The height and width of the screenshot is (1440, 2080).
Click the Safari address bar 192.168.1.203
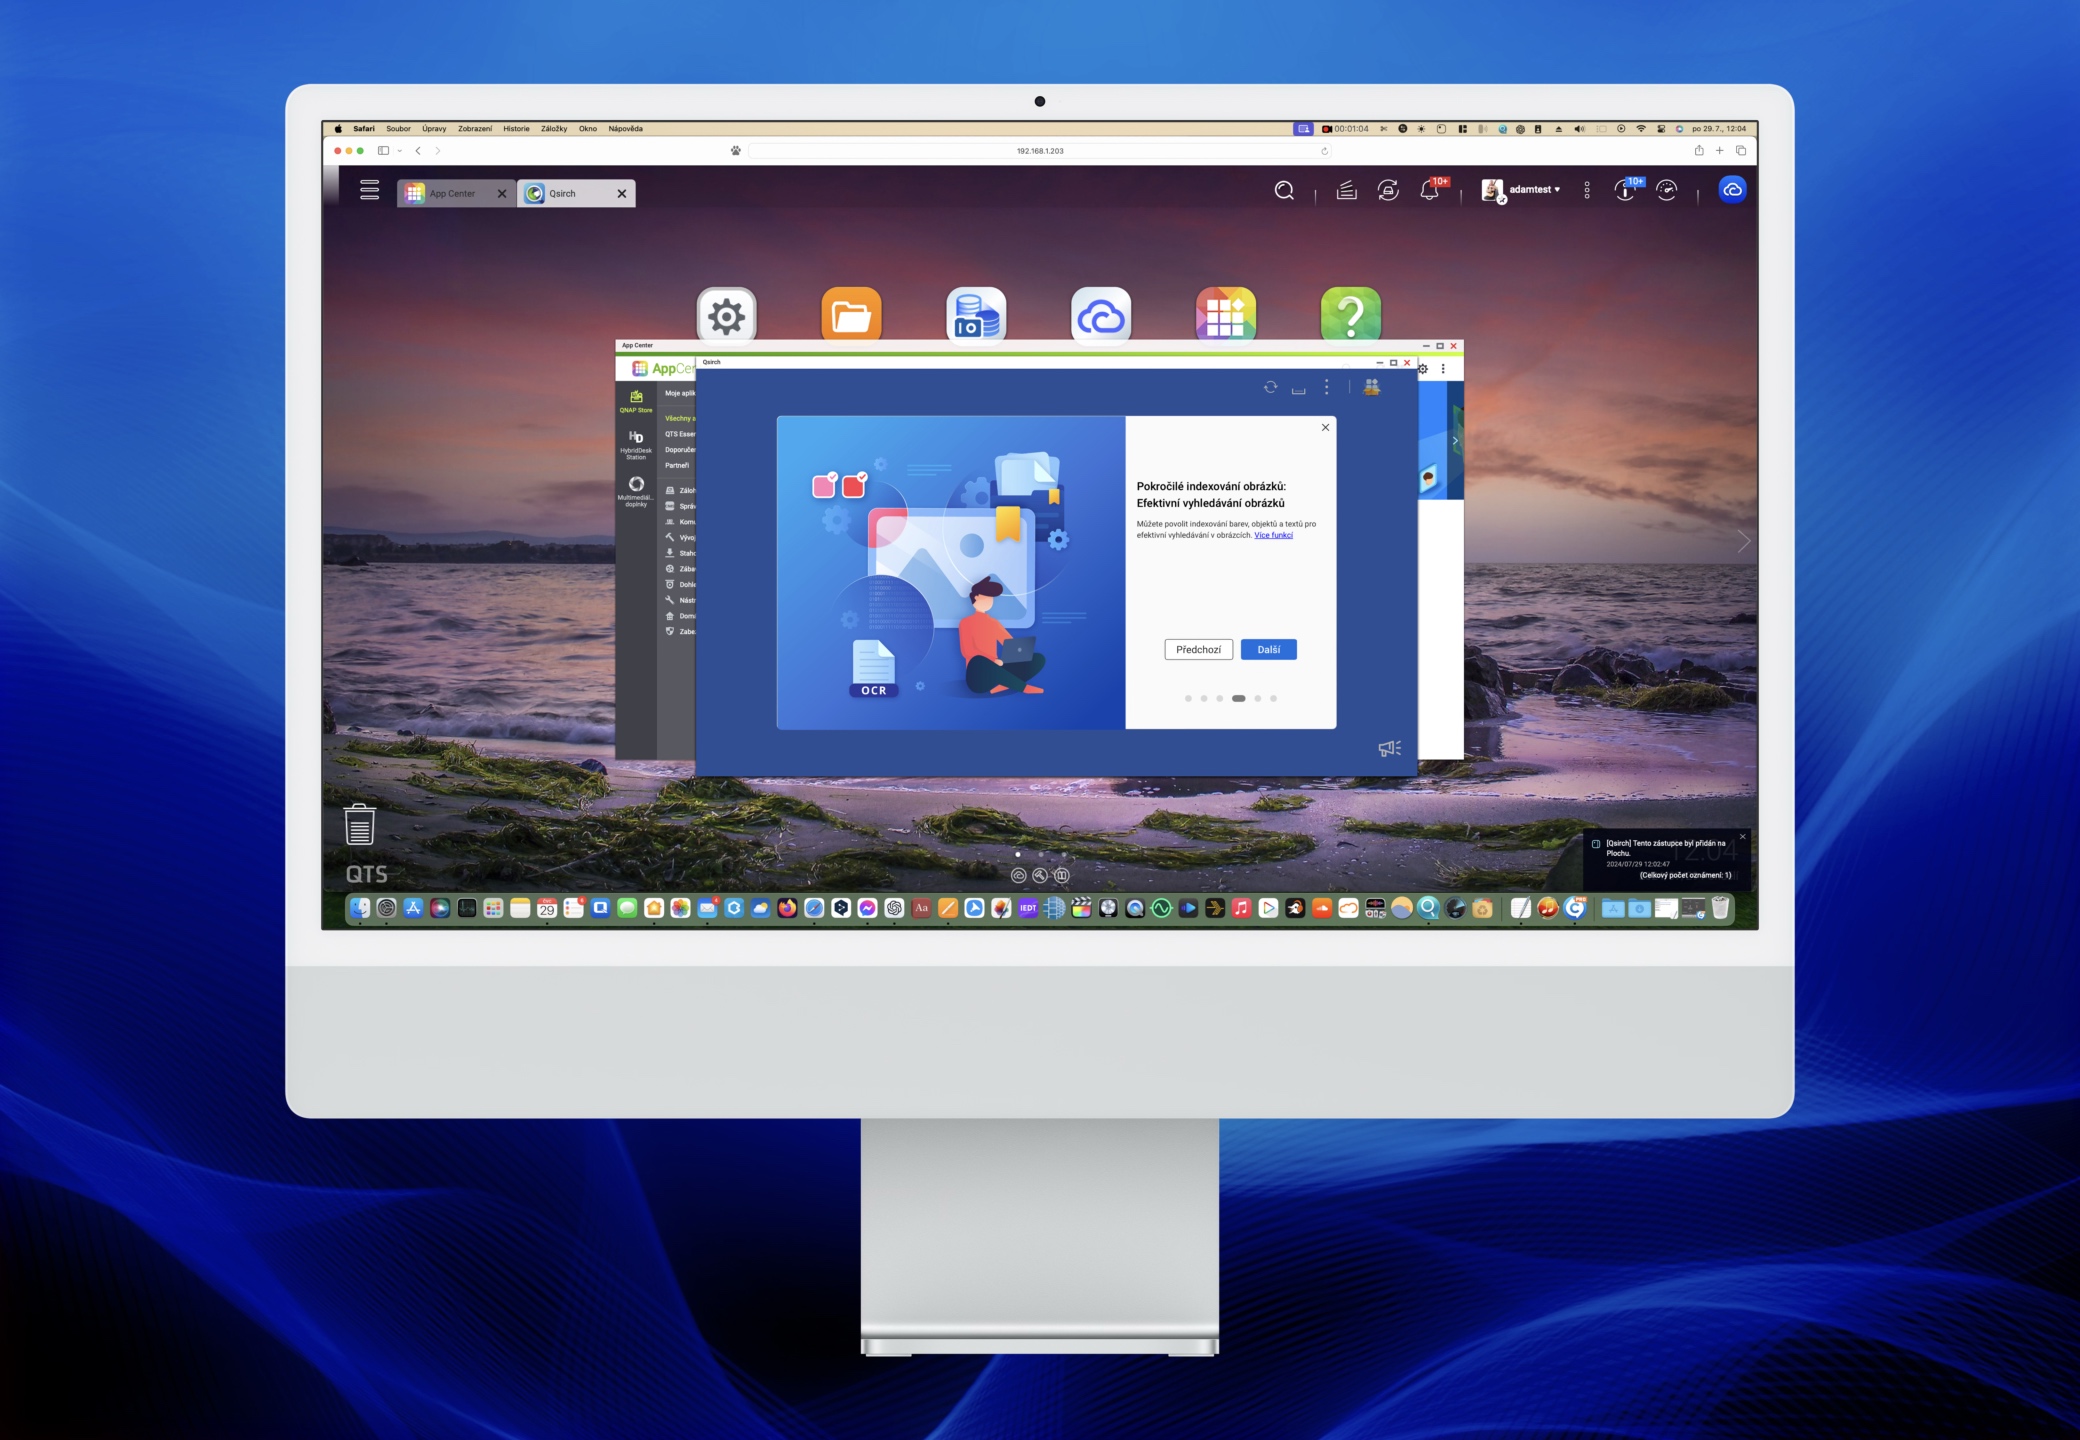click(1039, 151)
